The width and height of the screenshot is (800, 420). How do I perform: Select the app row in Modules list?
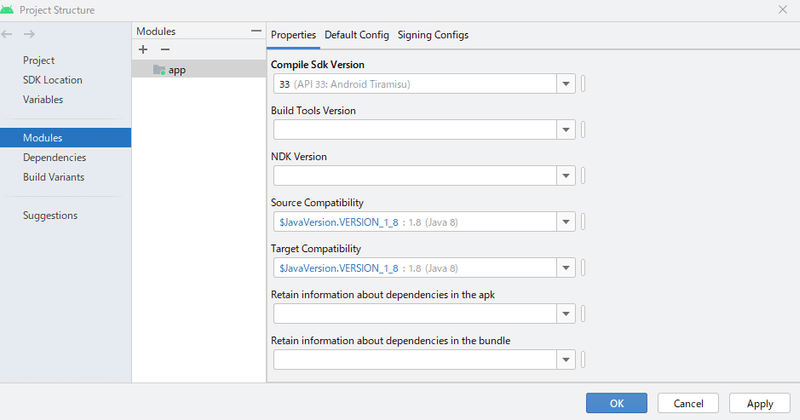[x=199, y=69]
